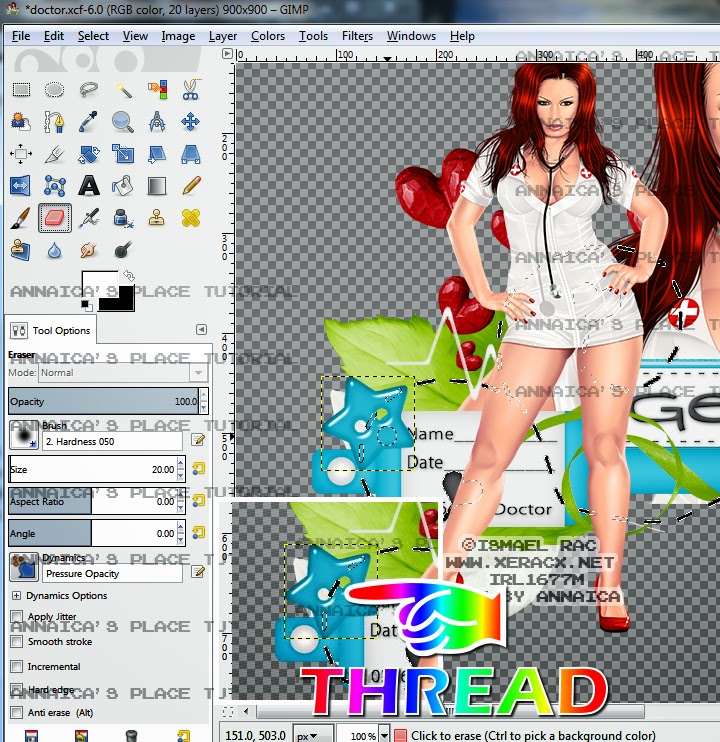The width and height of the screenshot is (720, 742).
Task: Open the Select menu
Action: [93, 36]
